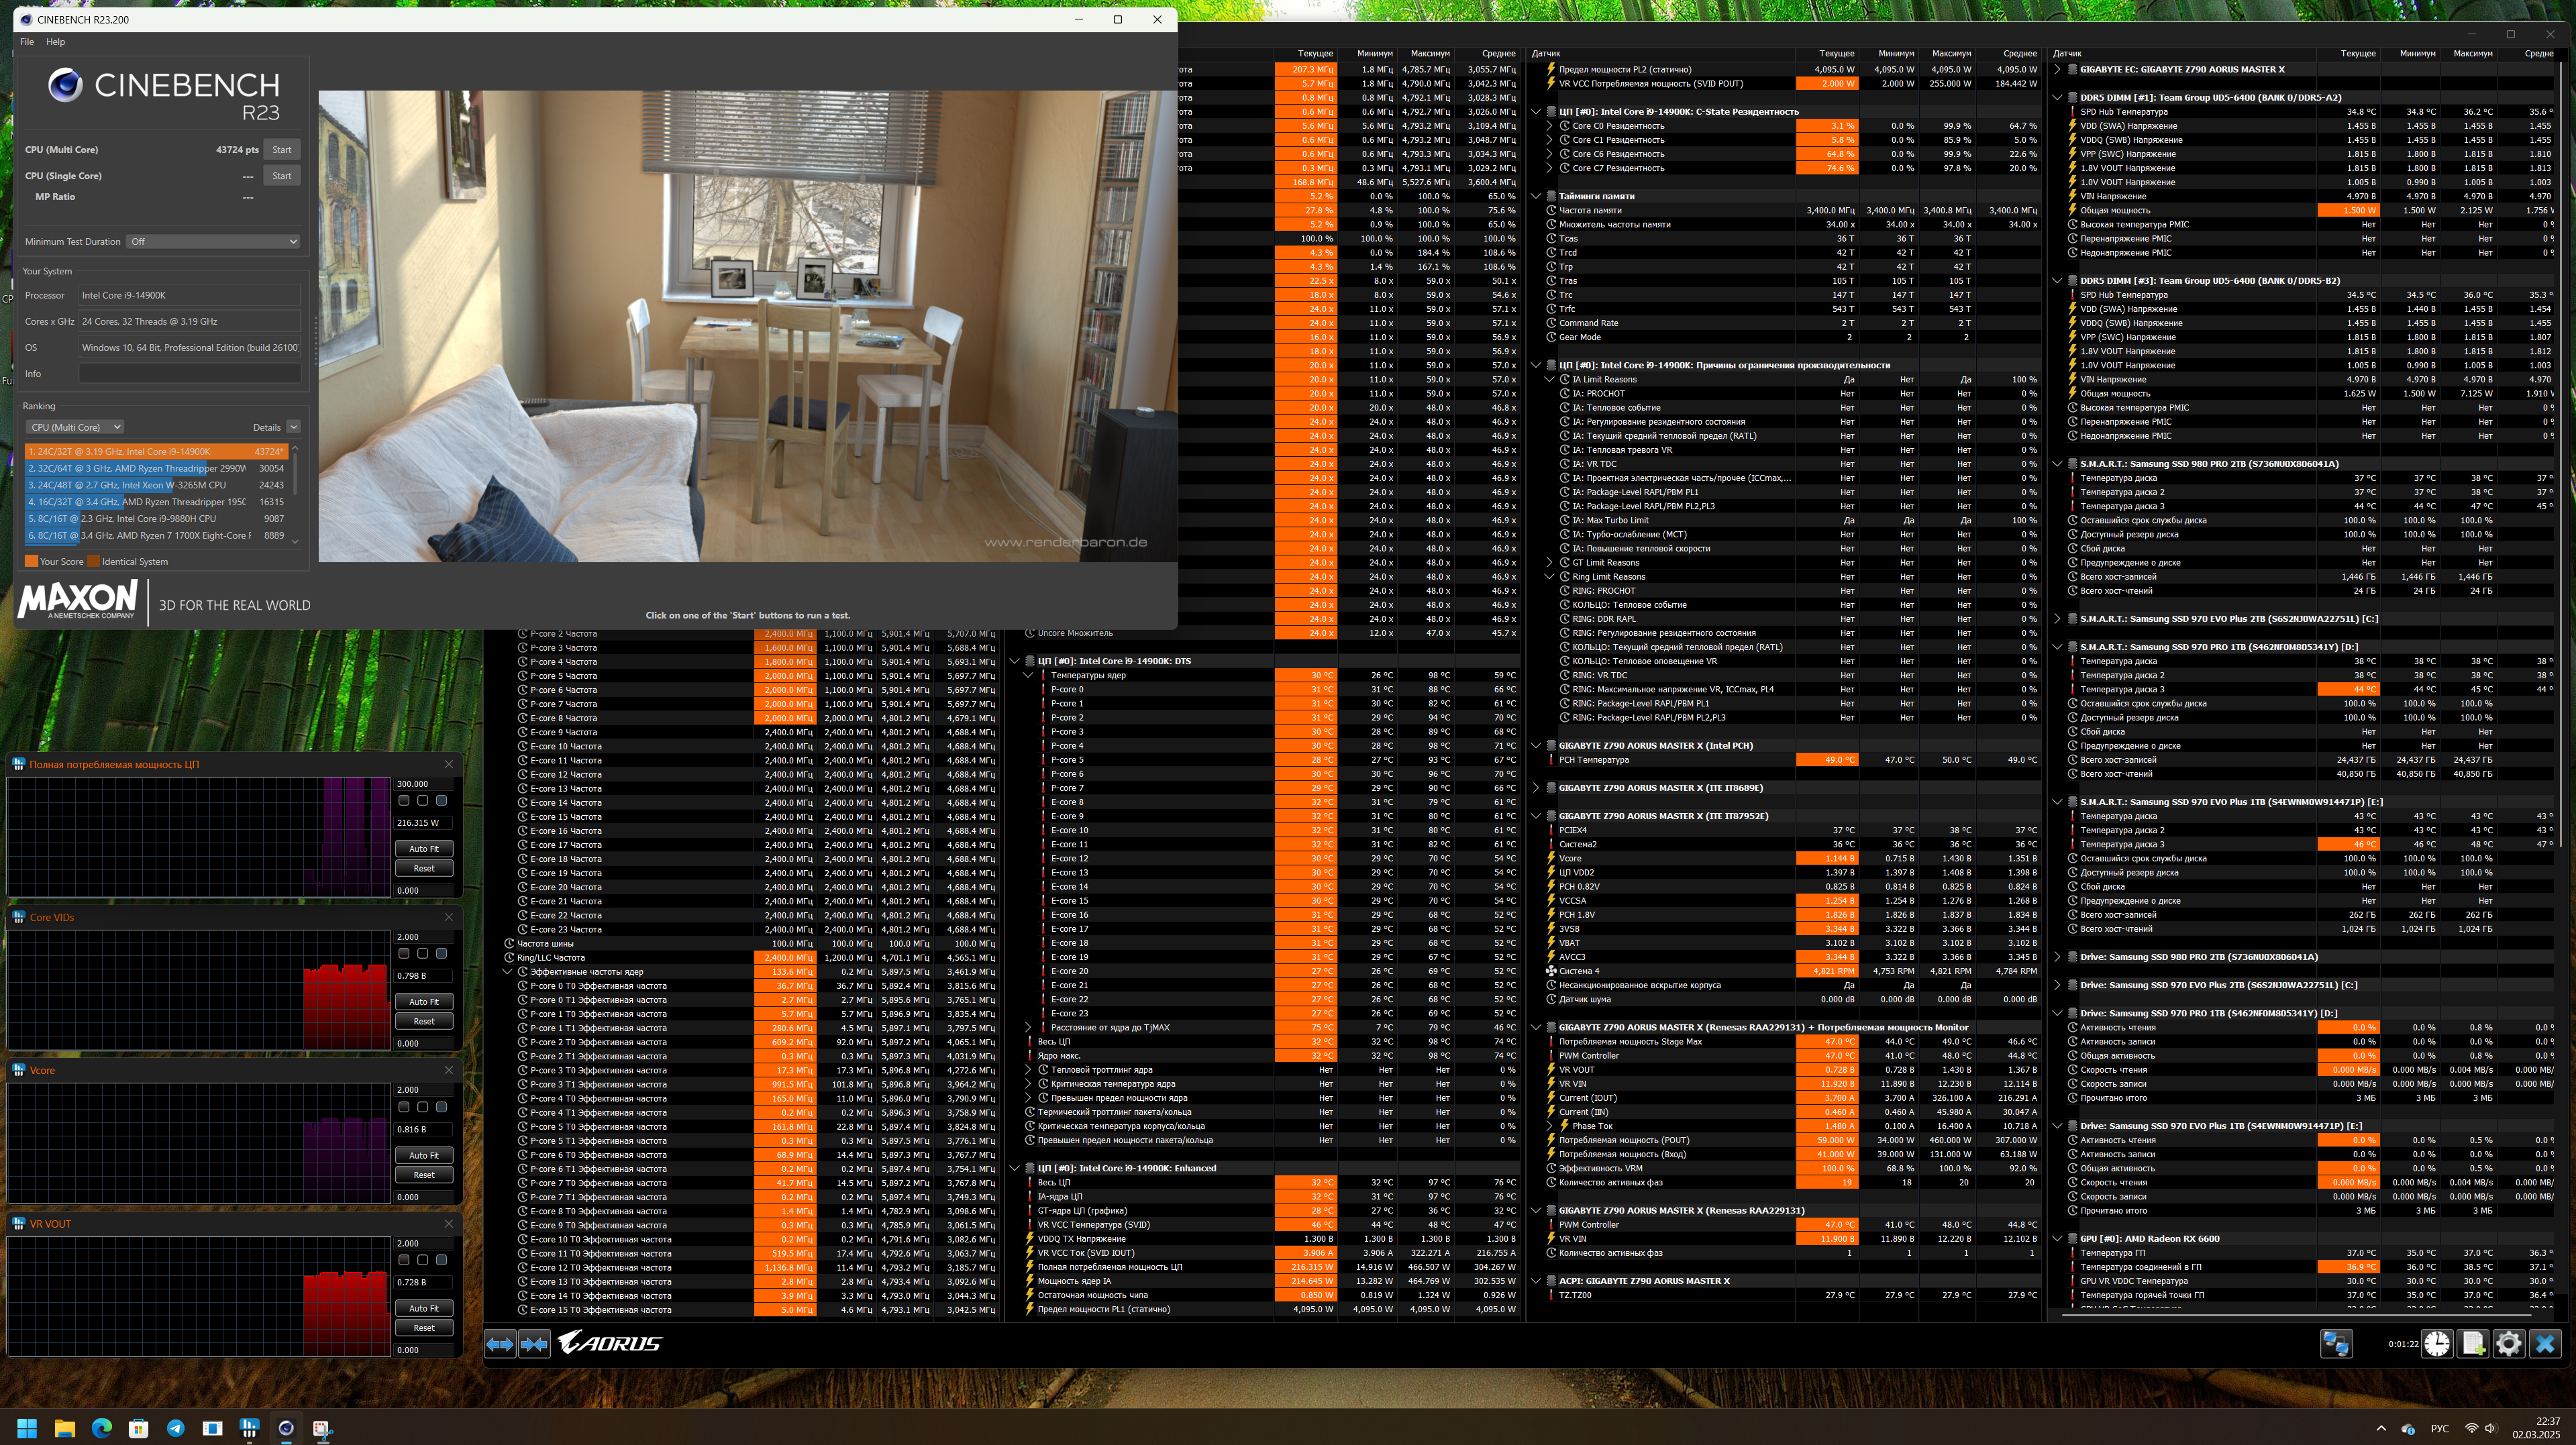Collapse the Тайминги памяти sensor group
2576x1445 pixels.
point(1536,196)
